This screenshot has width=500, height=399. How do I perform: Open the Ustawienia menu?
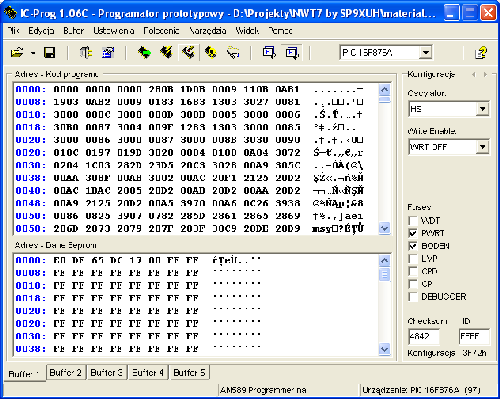114,31
